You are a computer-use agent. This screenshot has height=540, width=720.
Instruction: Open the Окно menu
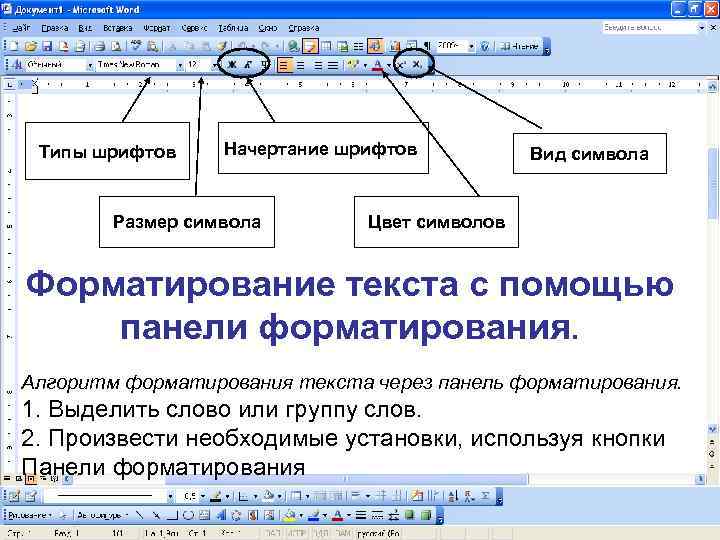pos(268,28)
